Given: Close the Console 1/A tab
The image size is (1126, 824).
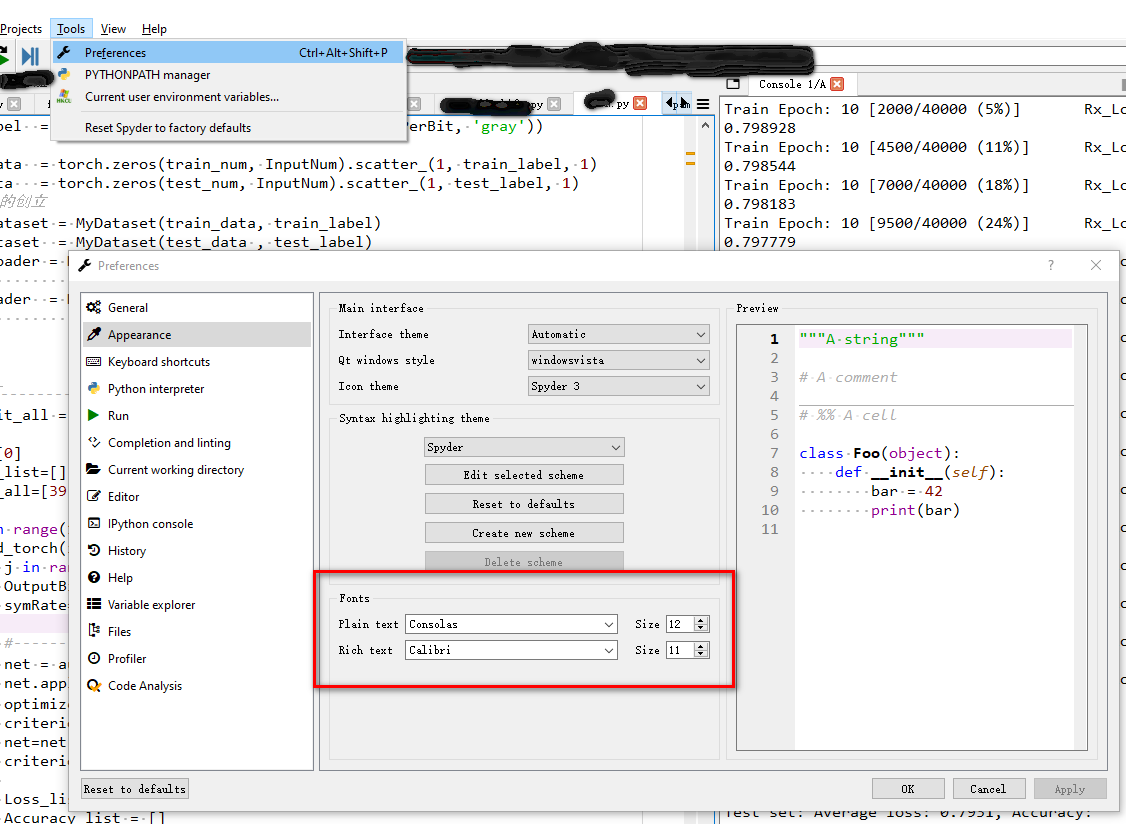Looking at the screenshot, I should [x=837, y=84].
